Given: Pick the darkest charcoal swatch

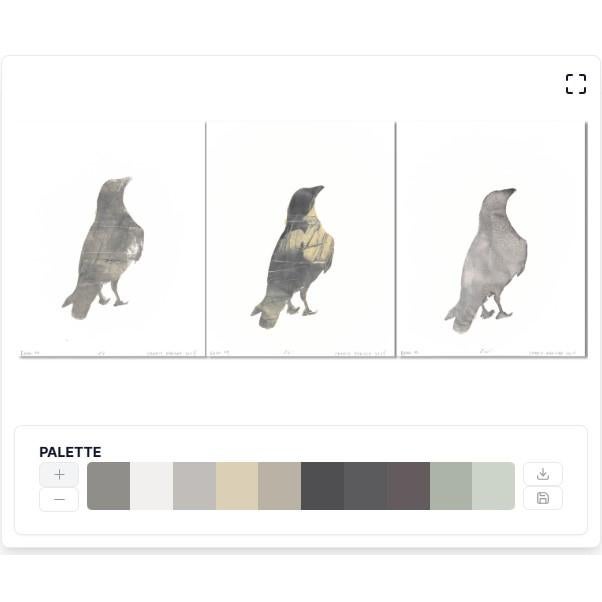Looking at the screenshot, I should 323,486.
